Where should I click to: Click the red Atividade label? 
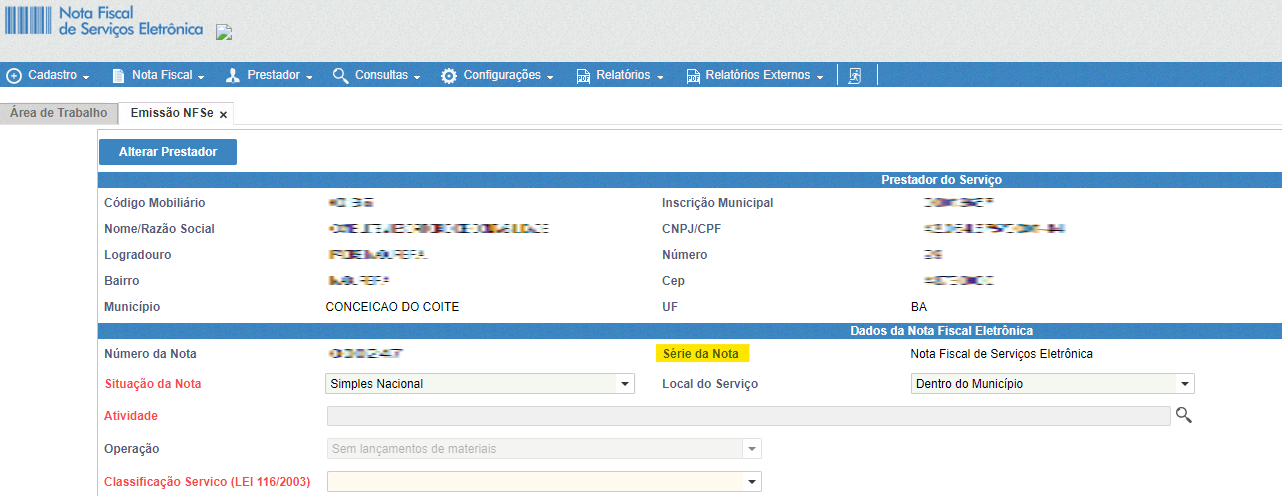tap(131, 416)
